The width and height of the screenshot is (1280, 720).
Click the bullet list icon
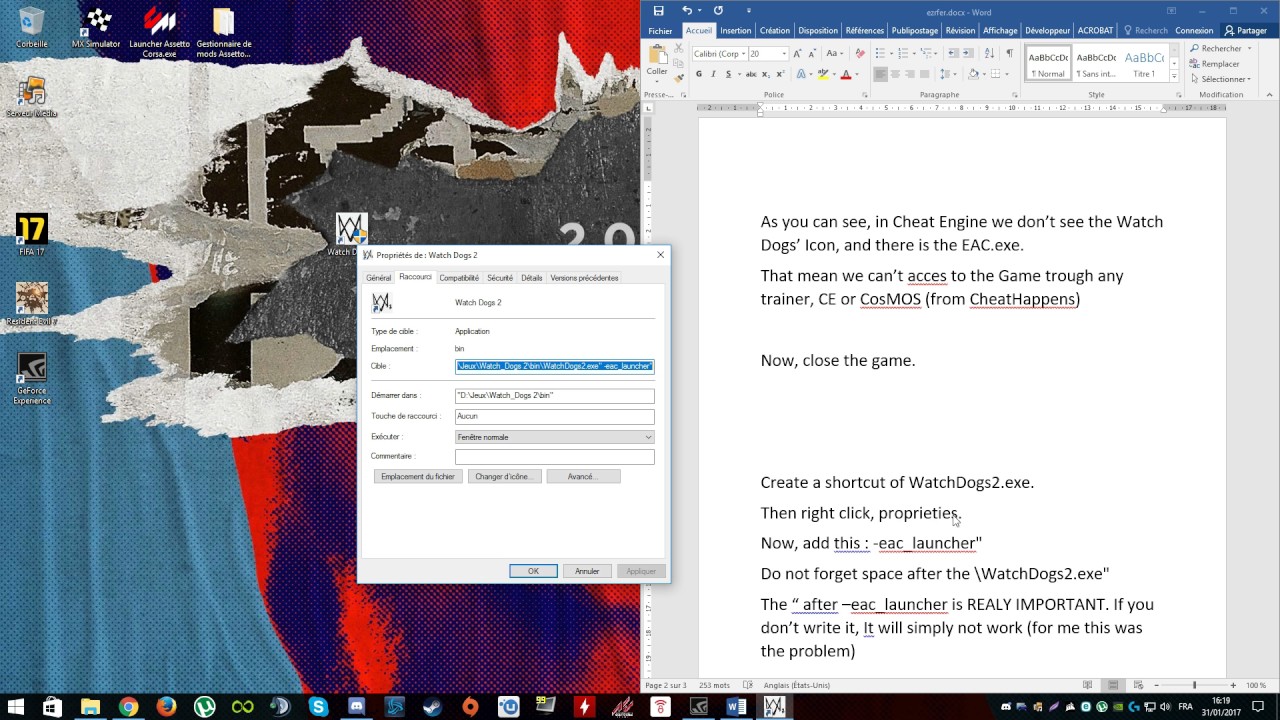880,53
